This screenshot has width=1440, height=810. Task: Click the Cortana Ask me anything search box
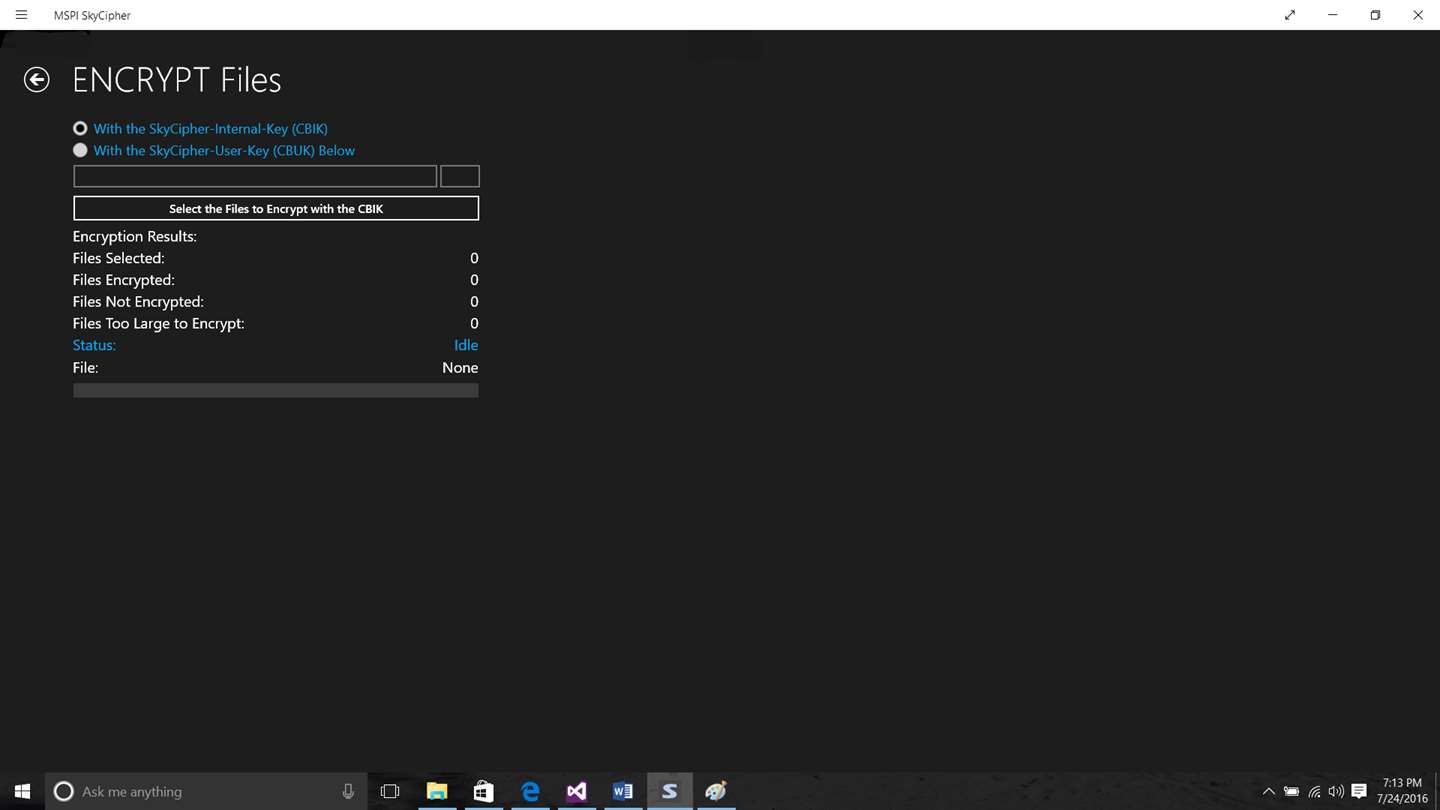207,791
